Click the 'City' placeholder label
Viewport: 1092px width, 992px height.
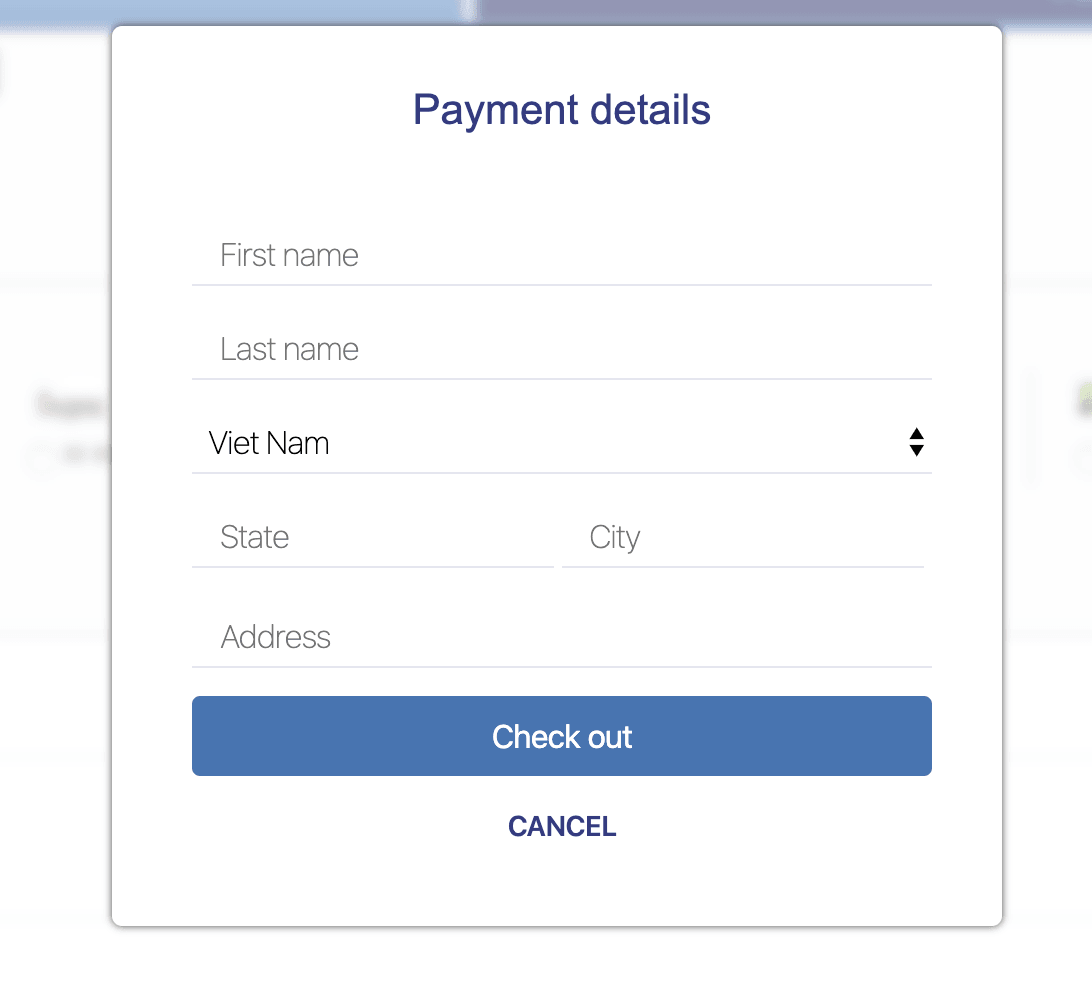click(614, 538)
